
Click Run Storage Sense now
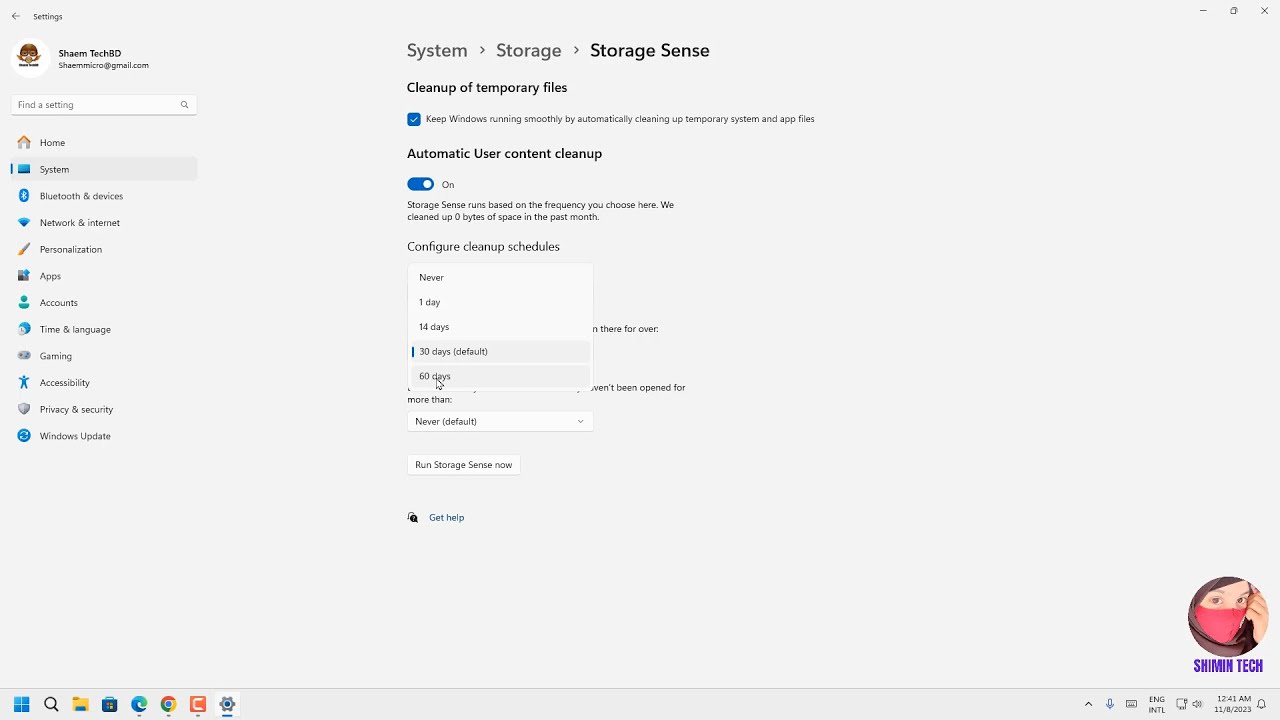463,465
